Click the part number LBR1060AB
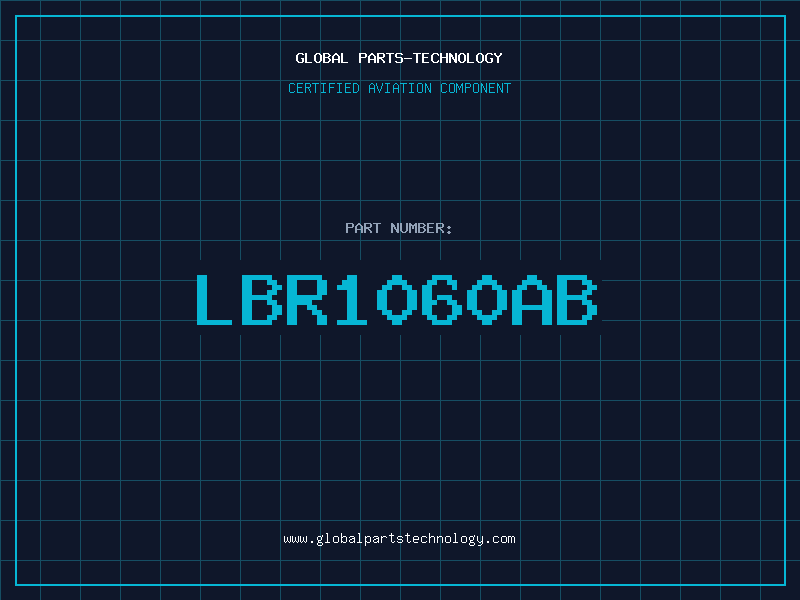Viewport: 800px width, 600px height. click(397, 300)
